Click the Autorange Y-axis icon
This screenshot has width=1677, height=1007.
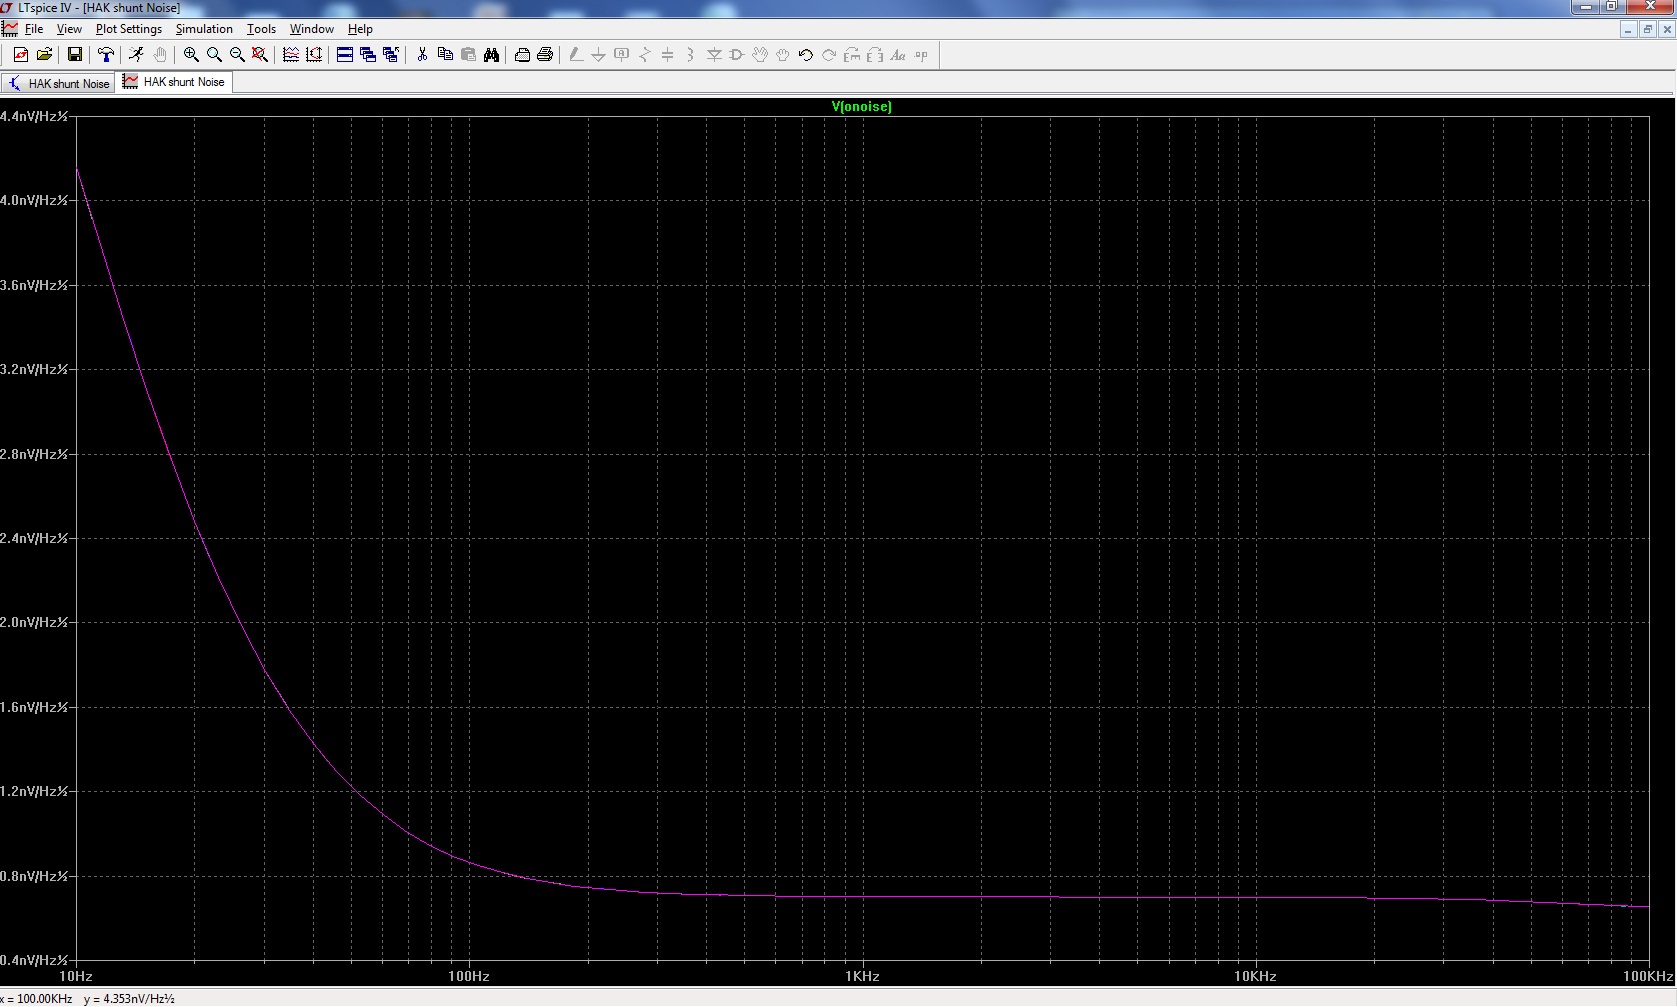pyautogui.click(x=314, y=55)
